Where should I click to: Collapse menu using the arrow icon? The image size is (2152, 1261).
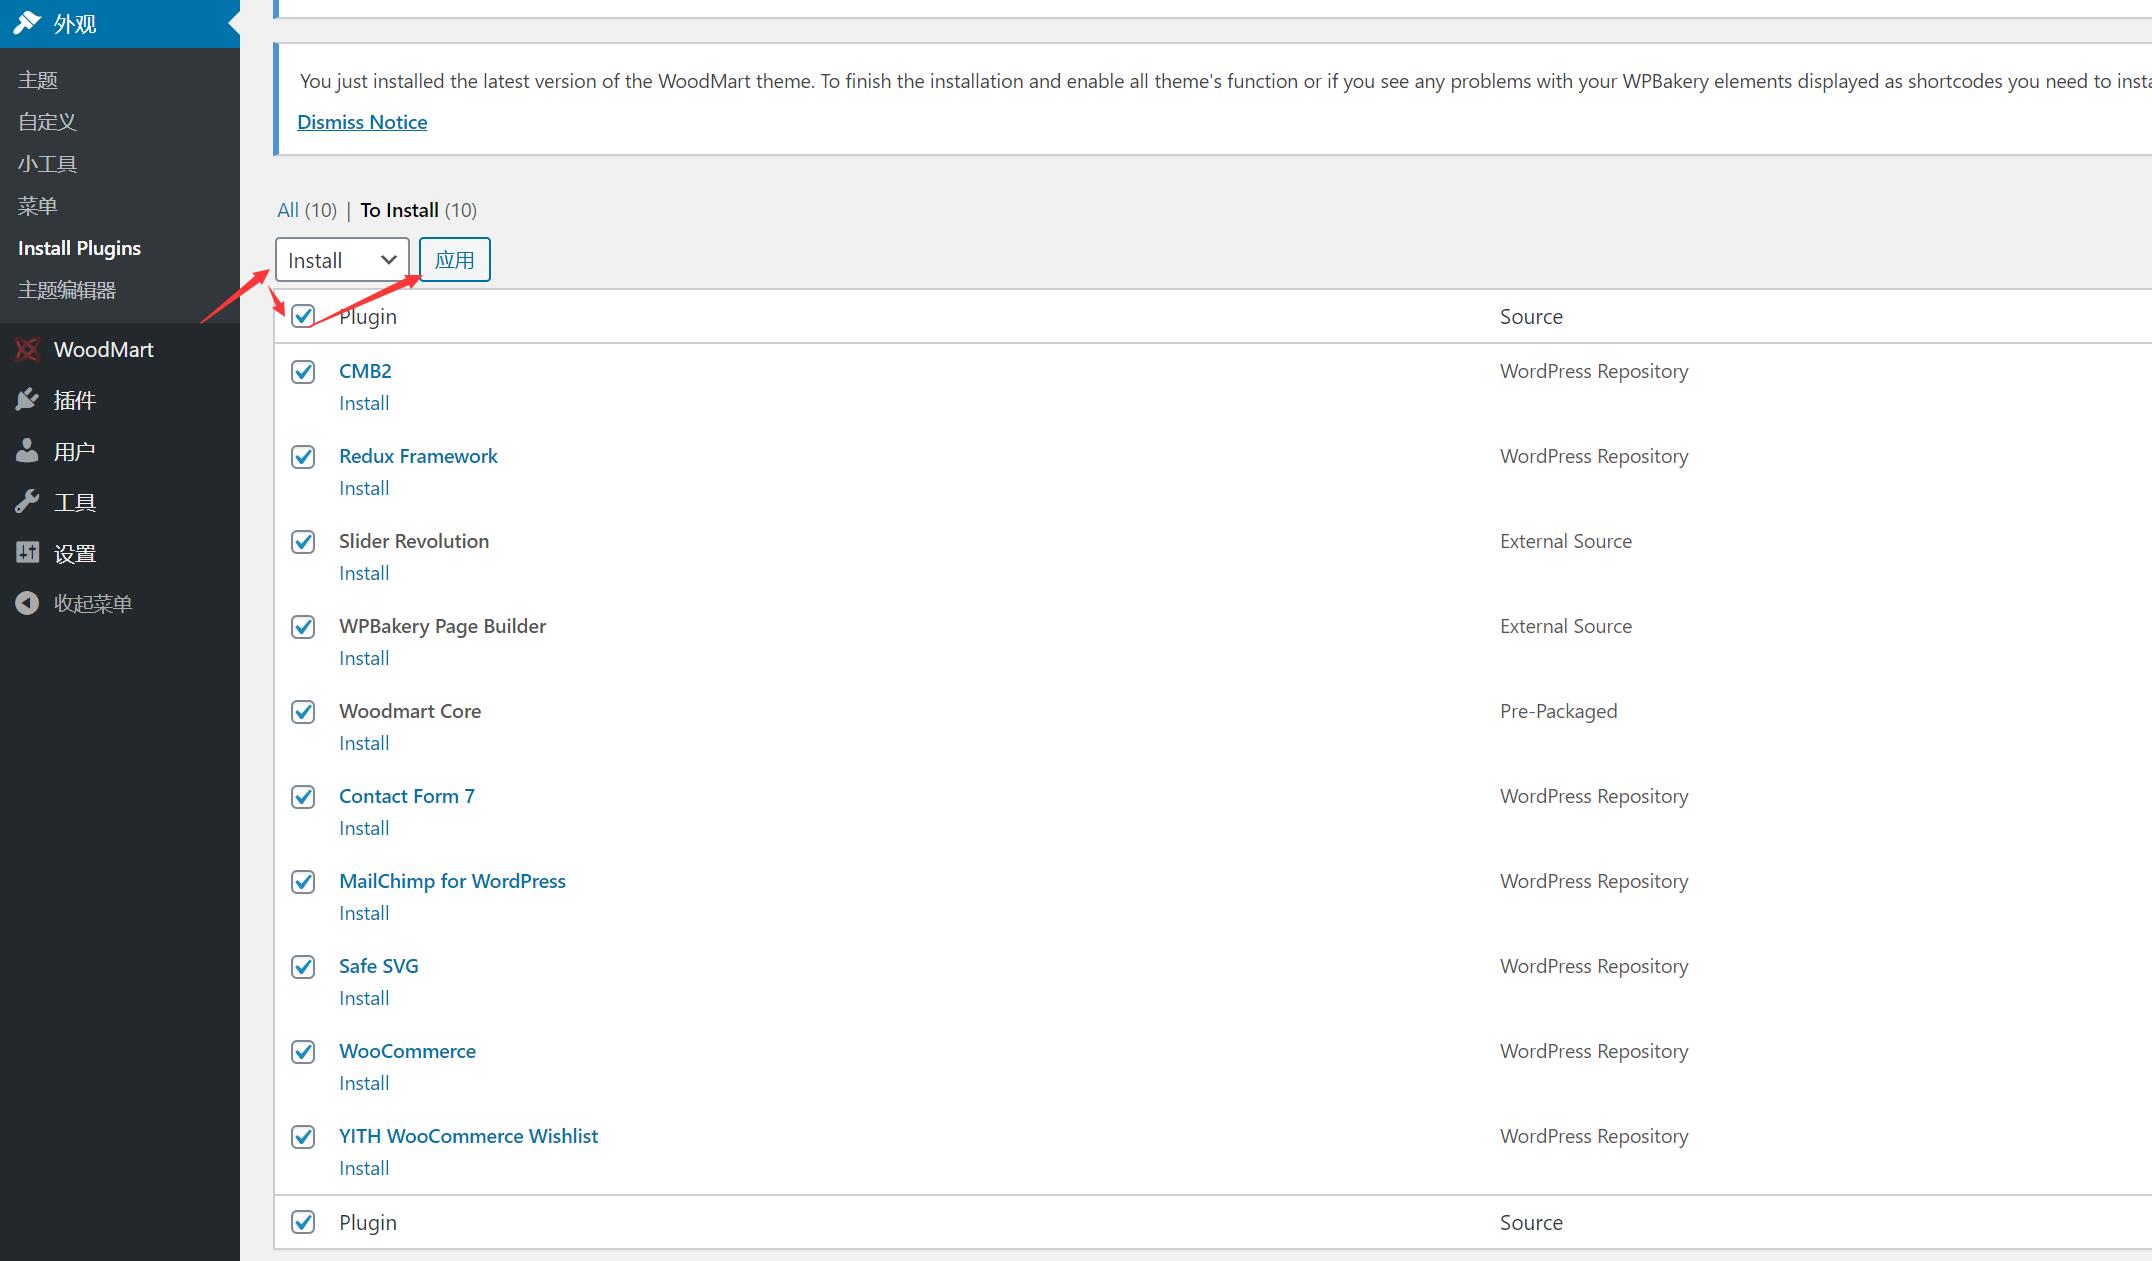pyautogui.click(x=27, y=603)
